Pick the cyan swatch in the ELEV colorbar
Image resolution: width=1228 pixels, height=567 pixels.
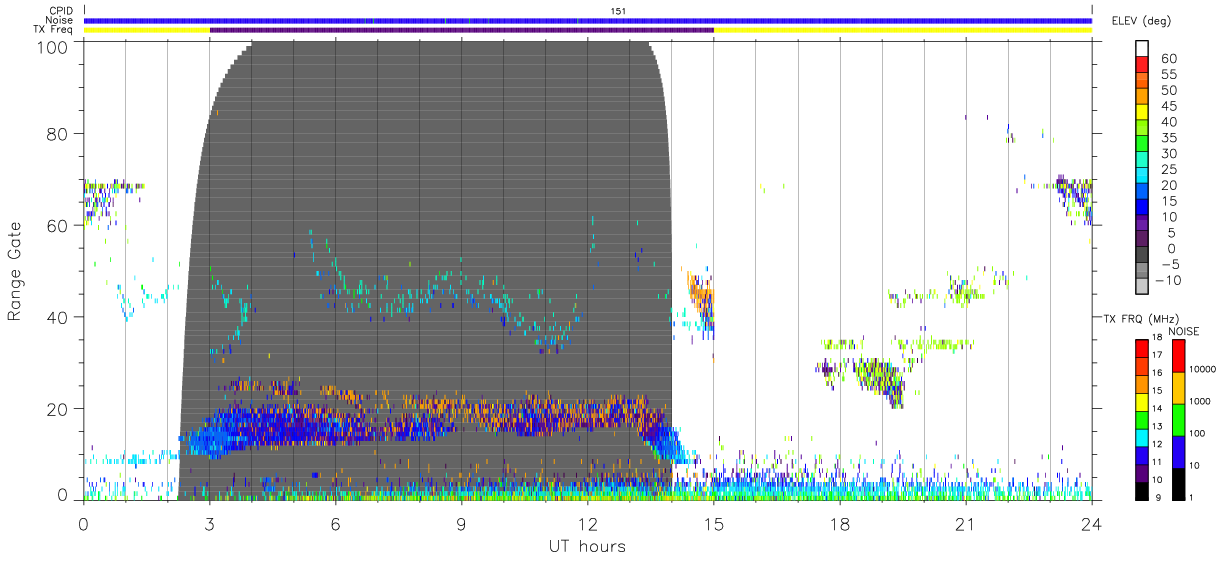tap(1142, 177)
